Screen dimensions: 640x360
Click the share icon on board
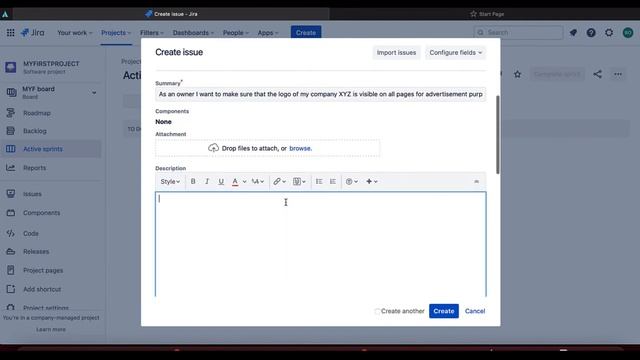598,74
